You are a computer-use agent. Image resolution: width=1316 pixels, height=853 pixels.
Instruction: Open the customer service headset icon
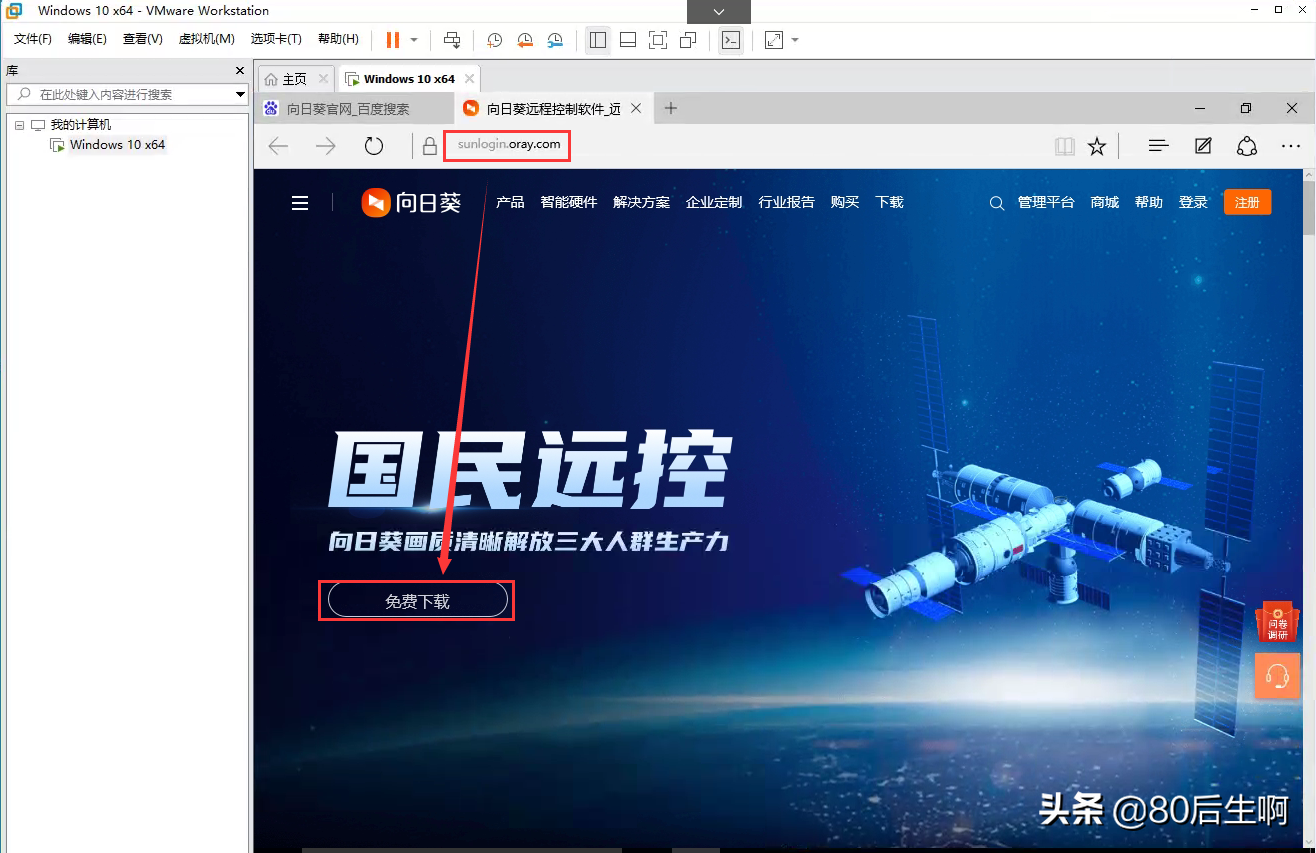click(1277, 675)
